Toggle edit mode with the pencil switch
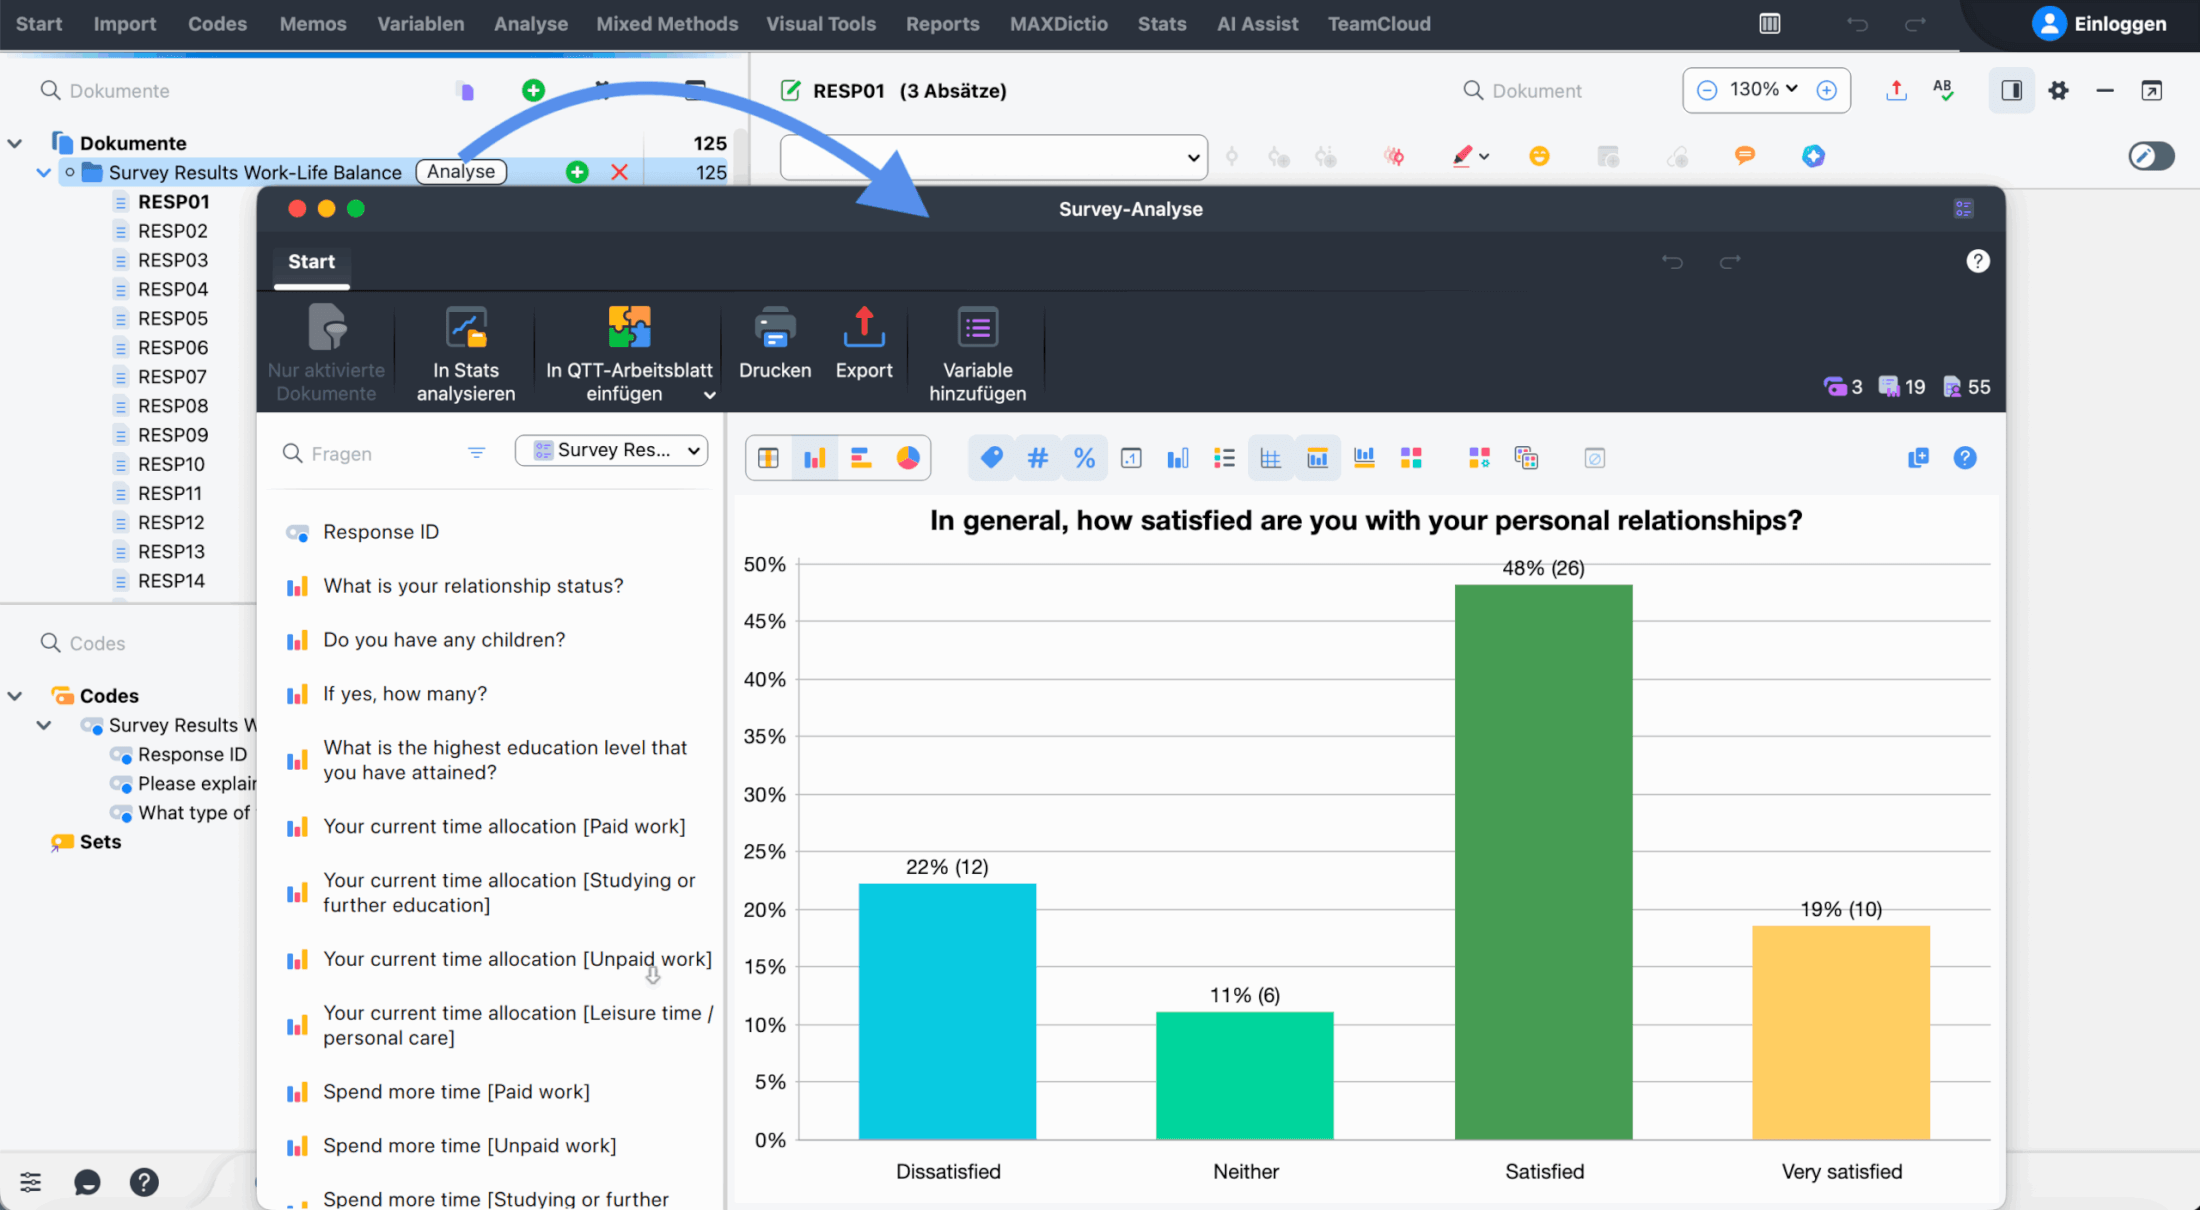The height and width of the screenshot is (1210, 2200). click(2151, 156)
